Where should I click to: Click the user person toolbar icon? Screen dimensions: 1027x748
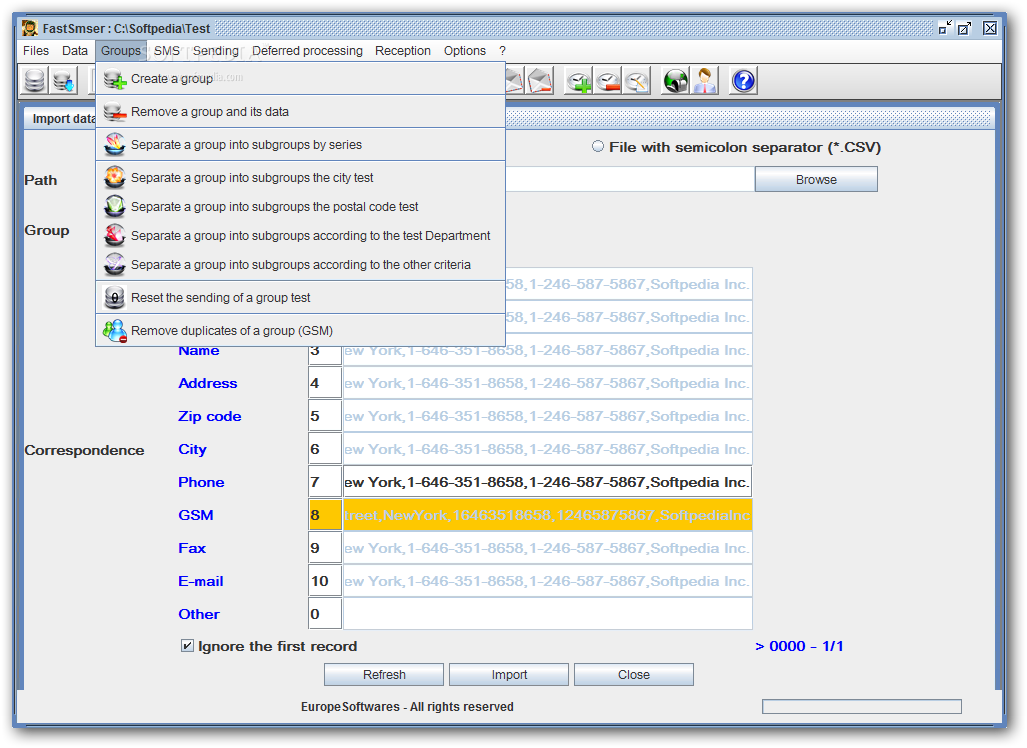tap(705, 81)
